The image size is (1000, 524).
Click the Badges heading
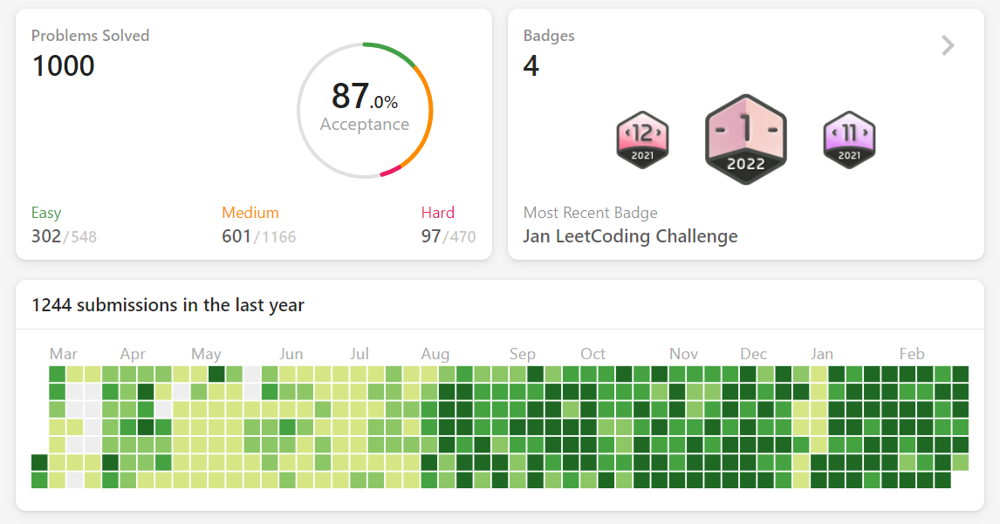[x=548, y=36]
